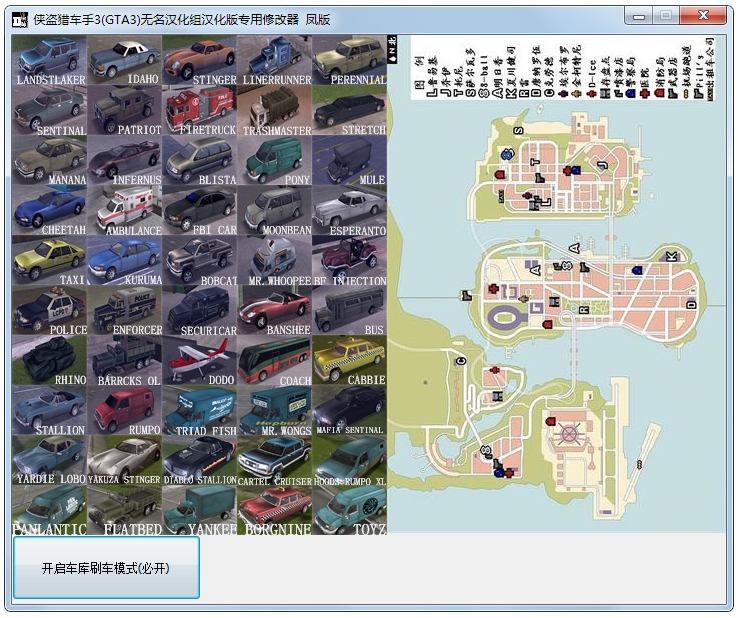The height and width of the screenshot is (618, 738).
Task: Select the Landstalker vehicle icon
Action: pos(49,60)
